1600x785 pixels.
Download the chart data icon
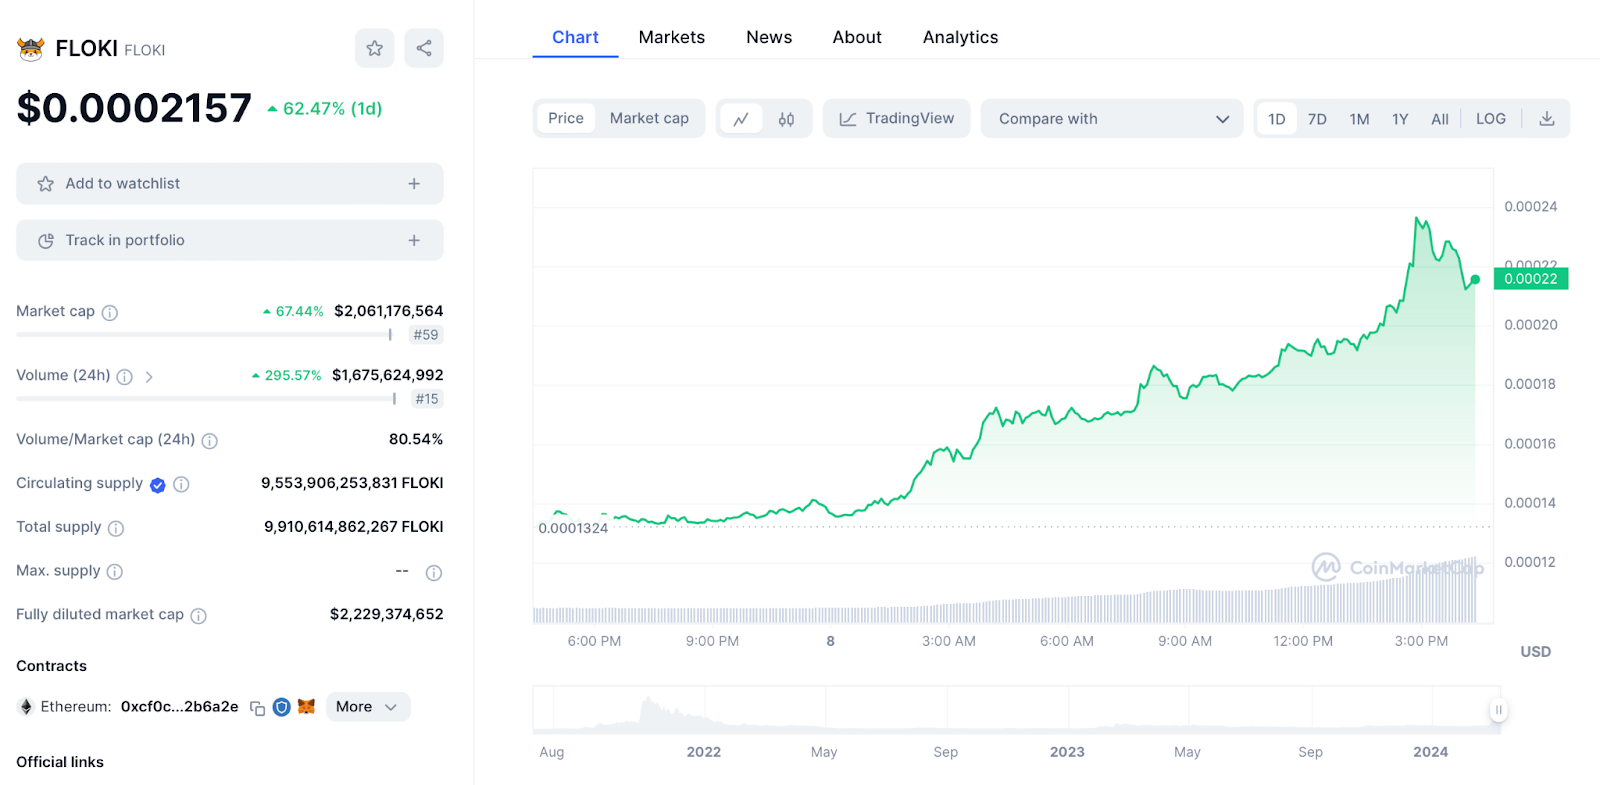[1547, 119]
